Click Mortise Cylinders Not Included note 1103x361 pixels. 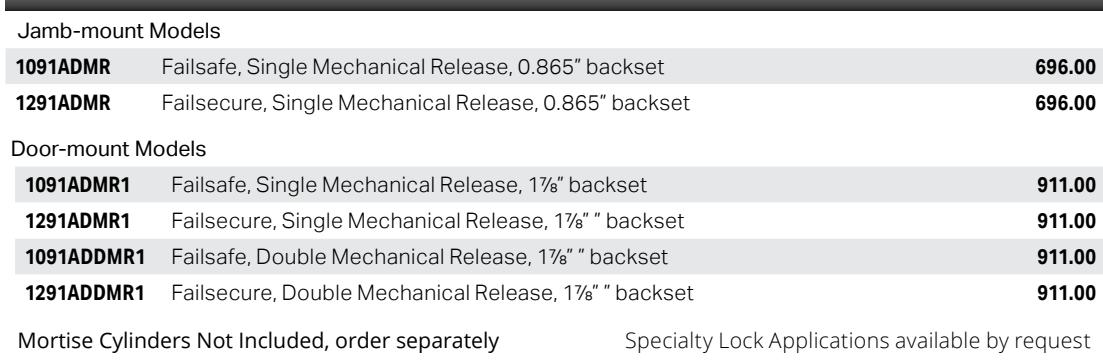click(258, 342)
